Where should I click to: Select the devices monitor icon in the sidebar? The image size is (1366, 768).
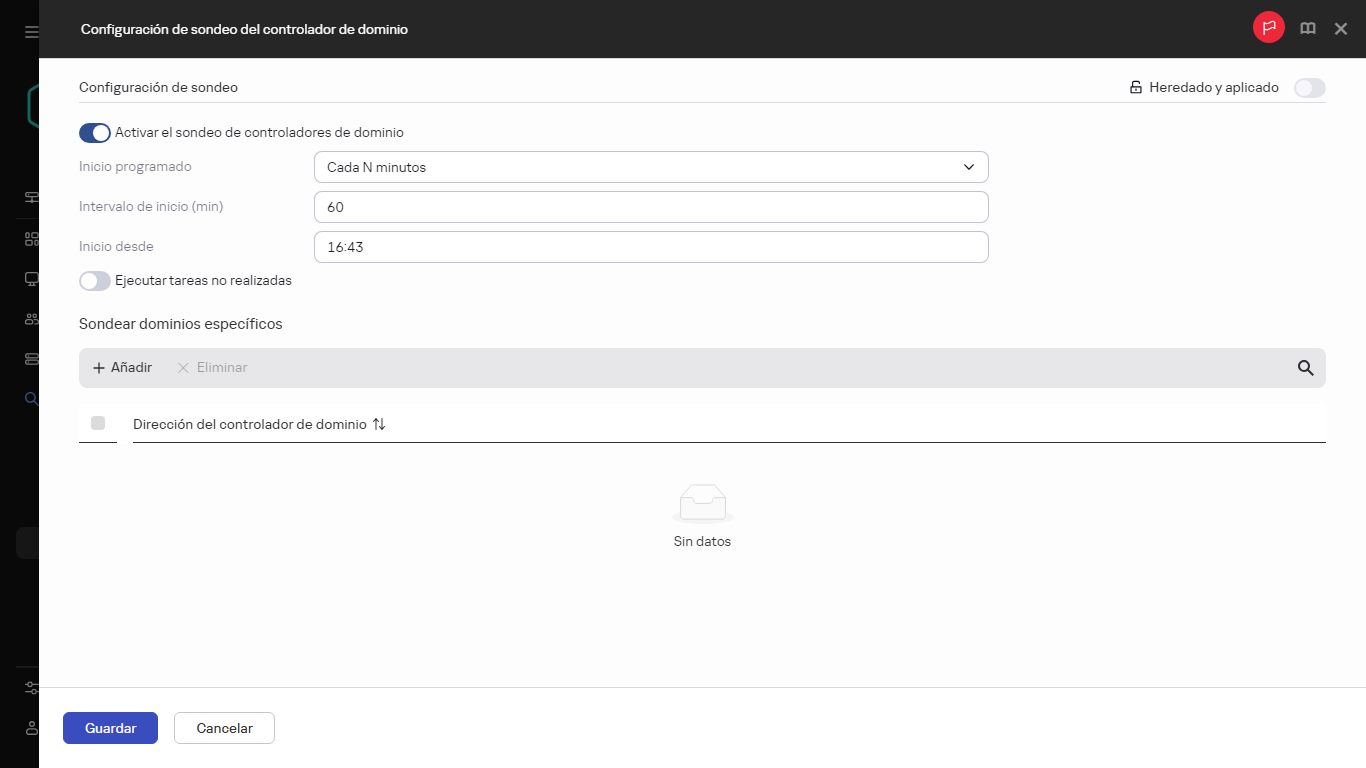pos(30,278)
